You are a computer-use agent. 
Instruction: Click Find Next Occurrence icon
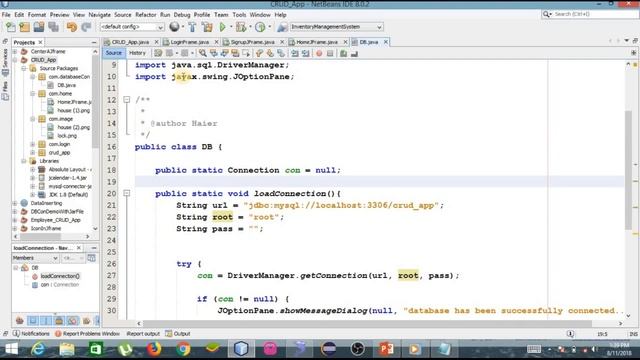(224, 53)
